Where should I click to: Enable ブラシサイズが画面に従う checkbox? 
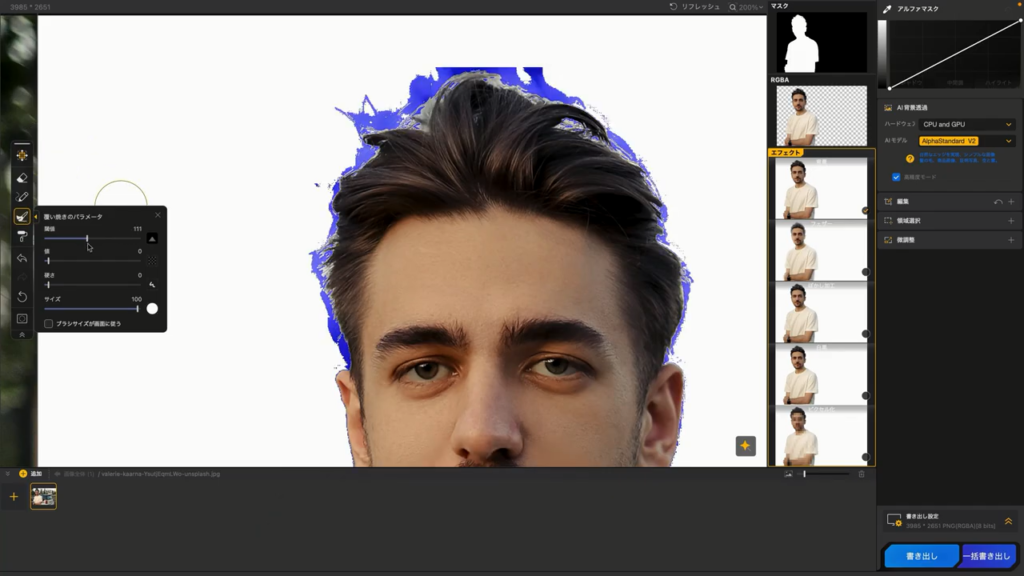pyautogui.click(x=49, y=324)
